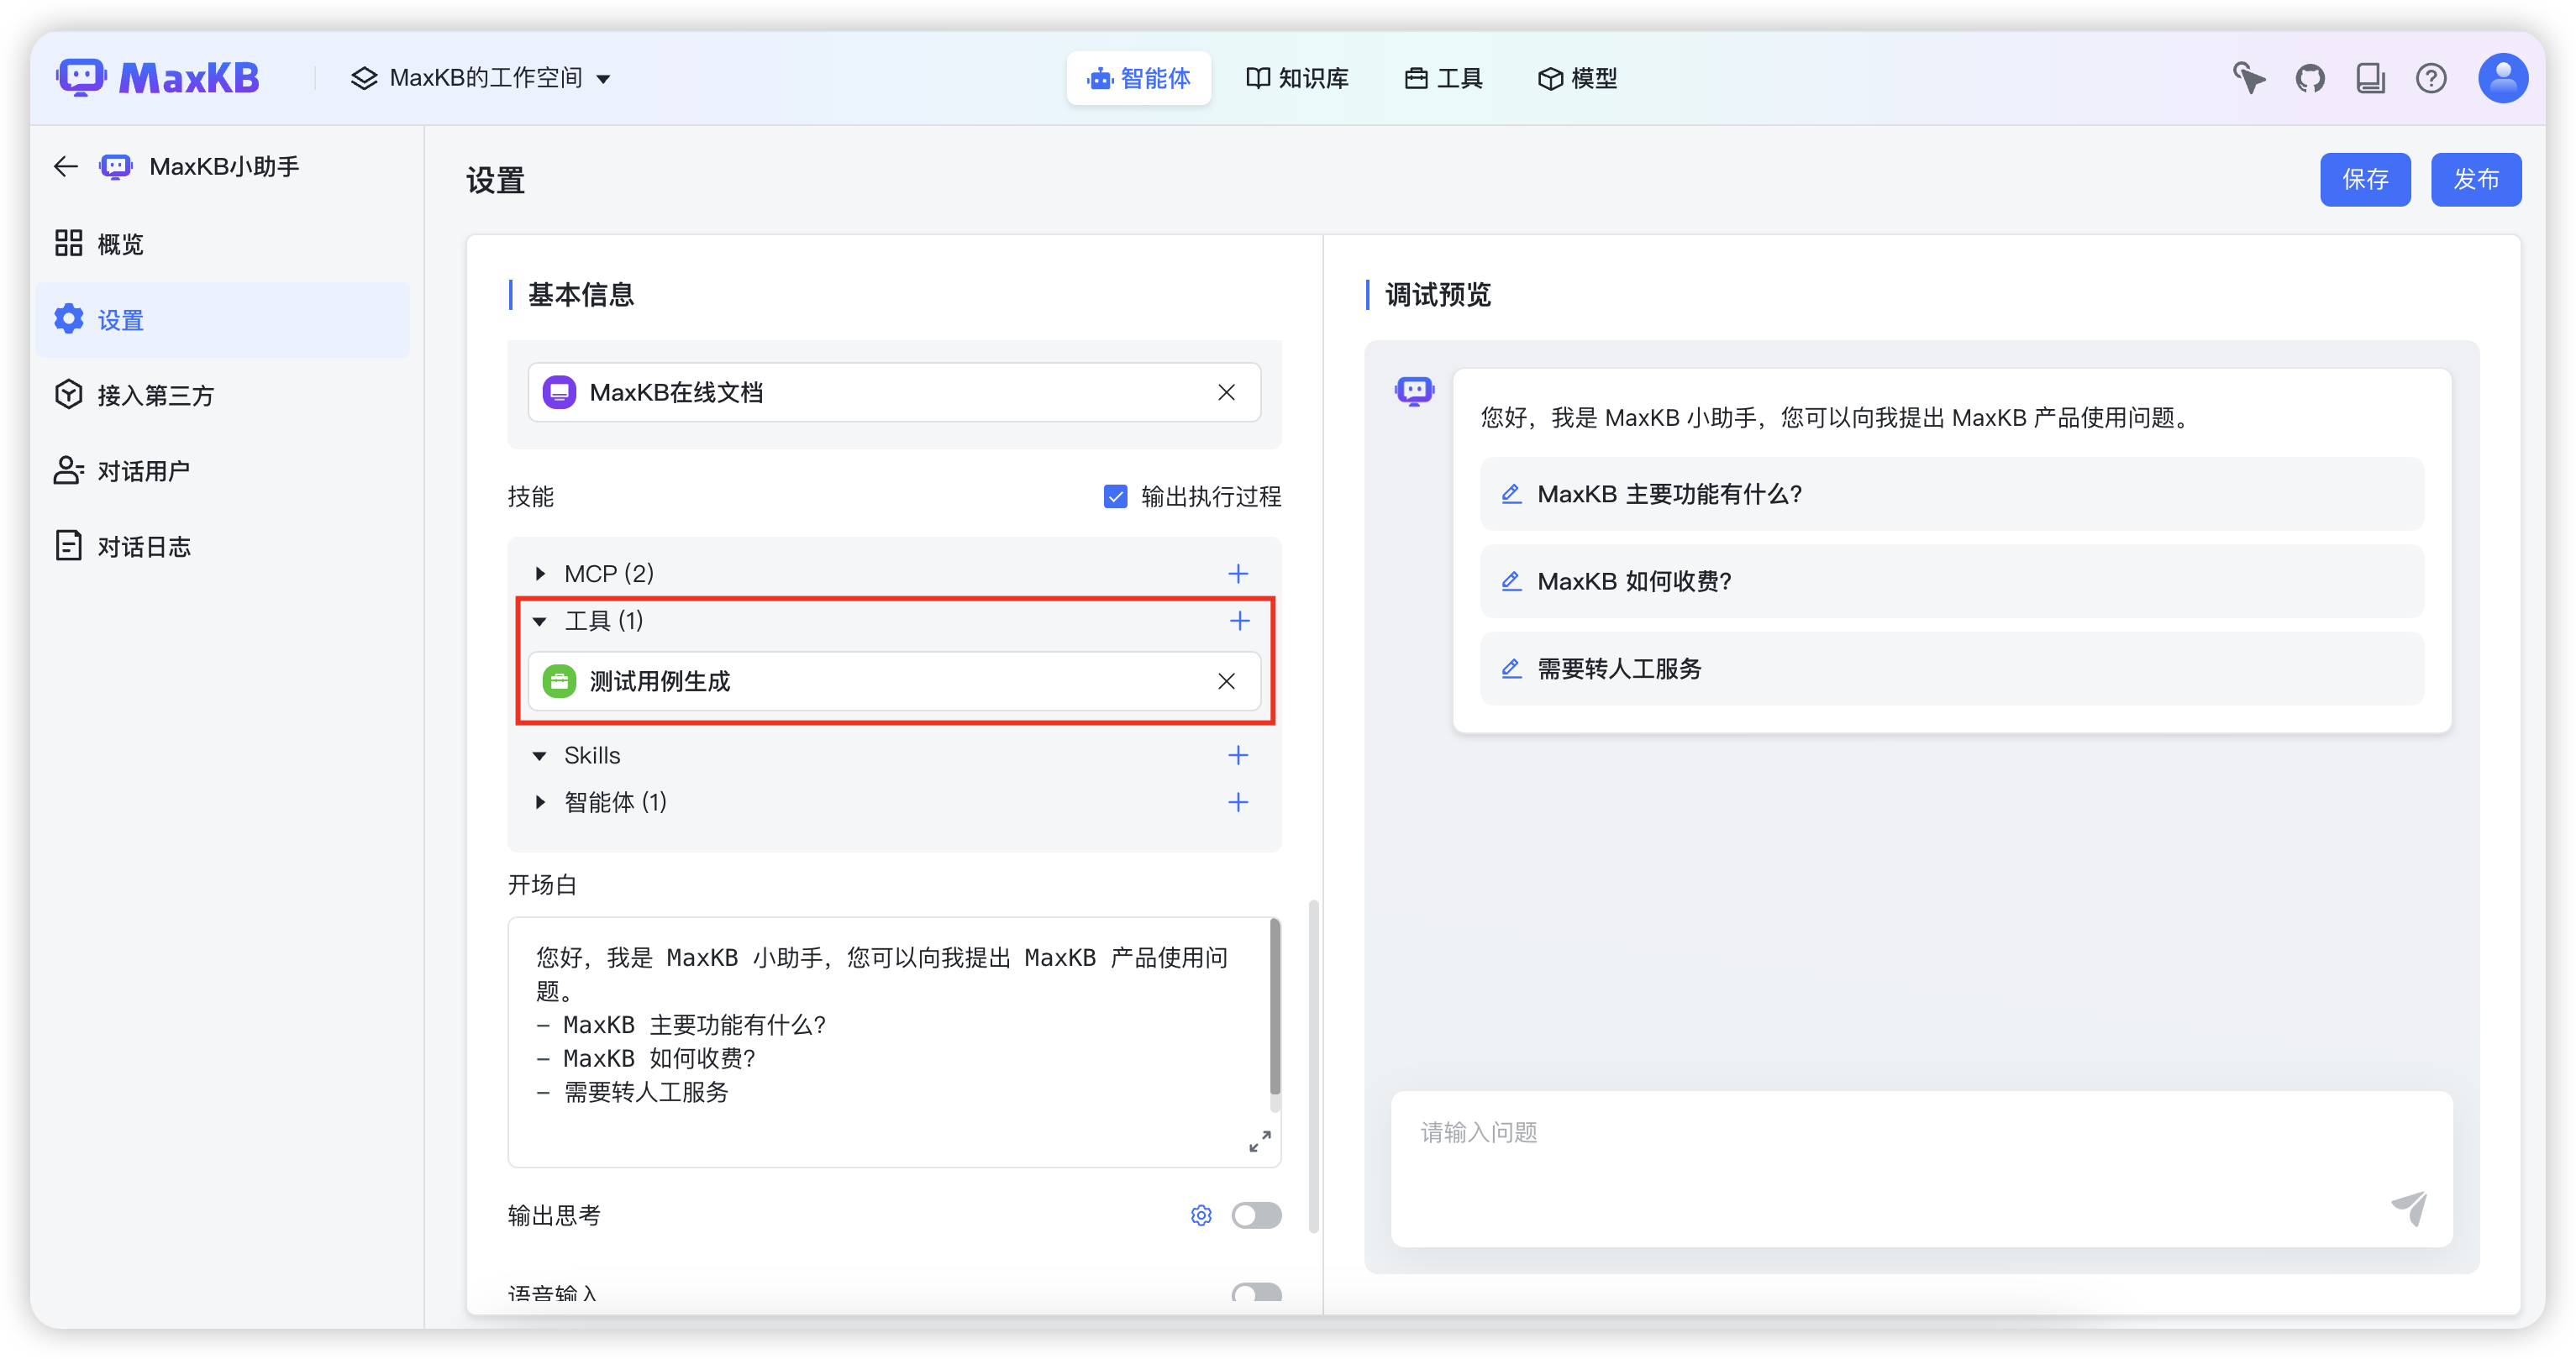Remove the 测试用例生成 tool
Screen dimensions: 2576x1359
point(1226,682)
